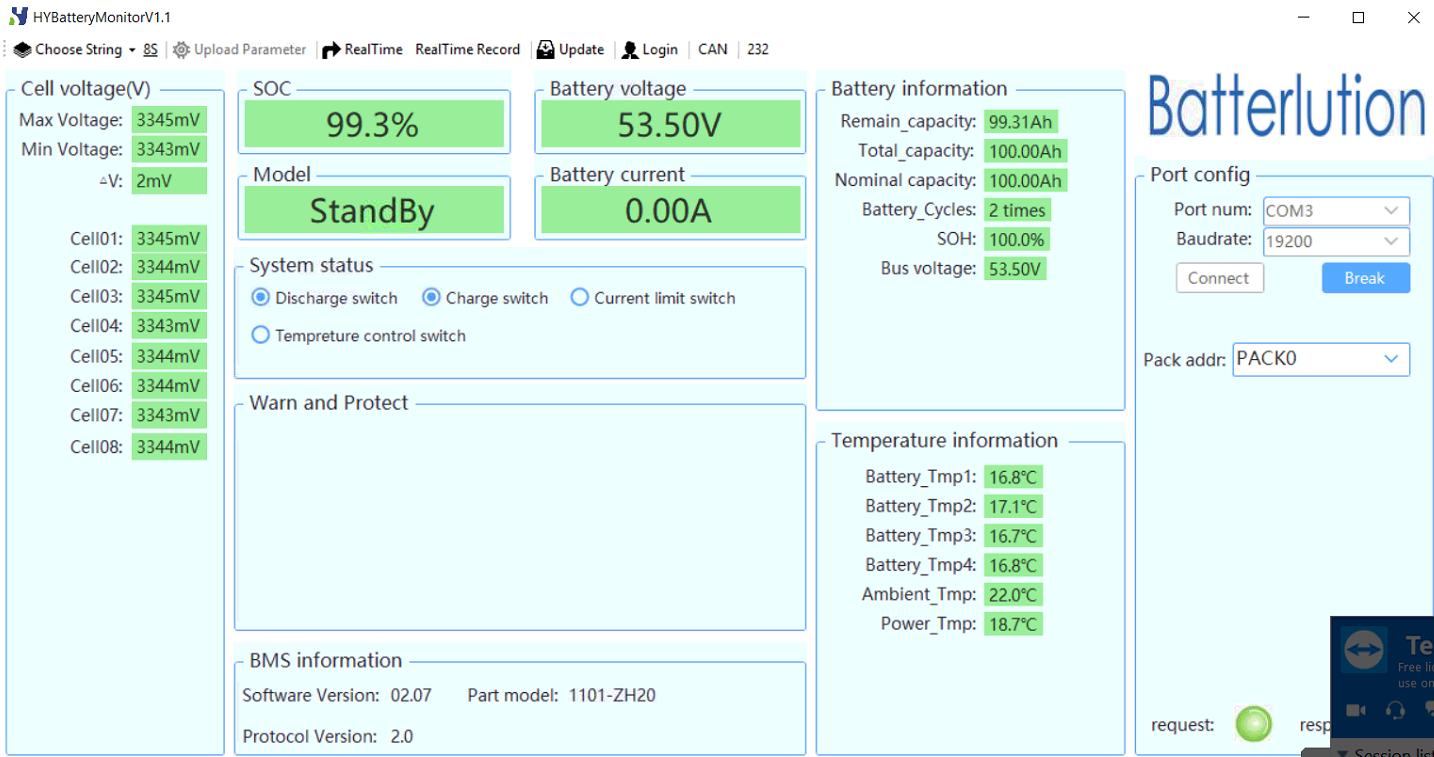Viewport: 1434px width, 757px height.
Task: Click the SOH 100.0% value
Action: click(1017, 240)
